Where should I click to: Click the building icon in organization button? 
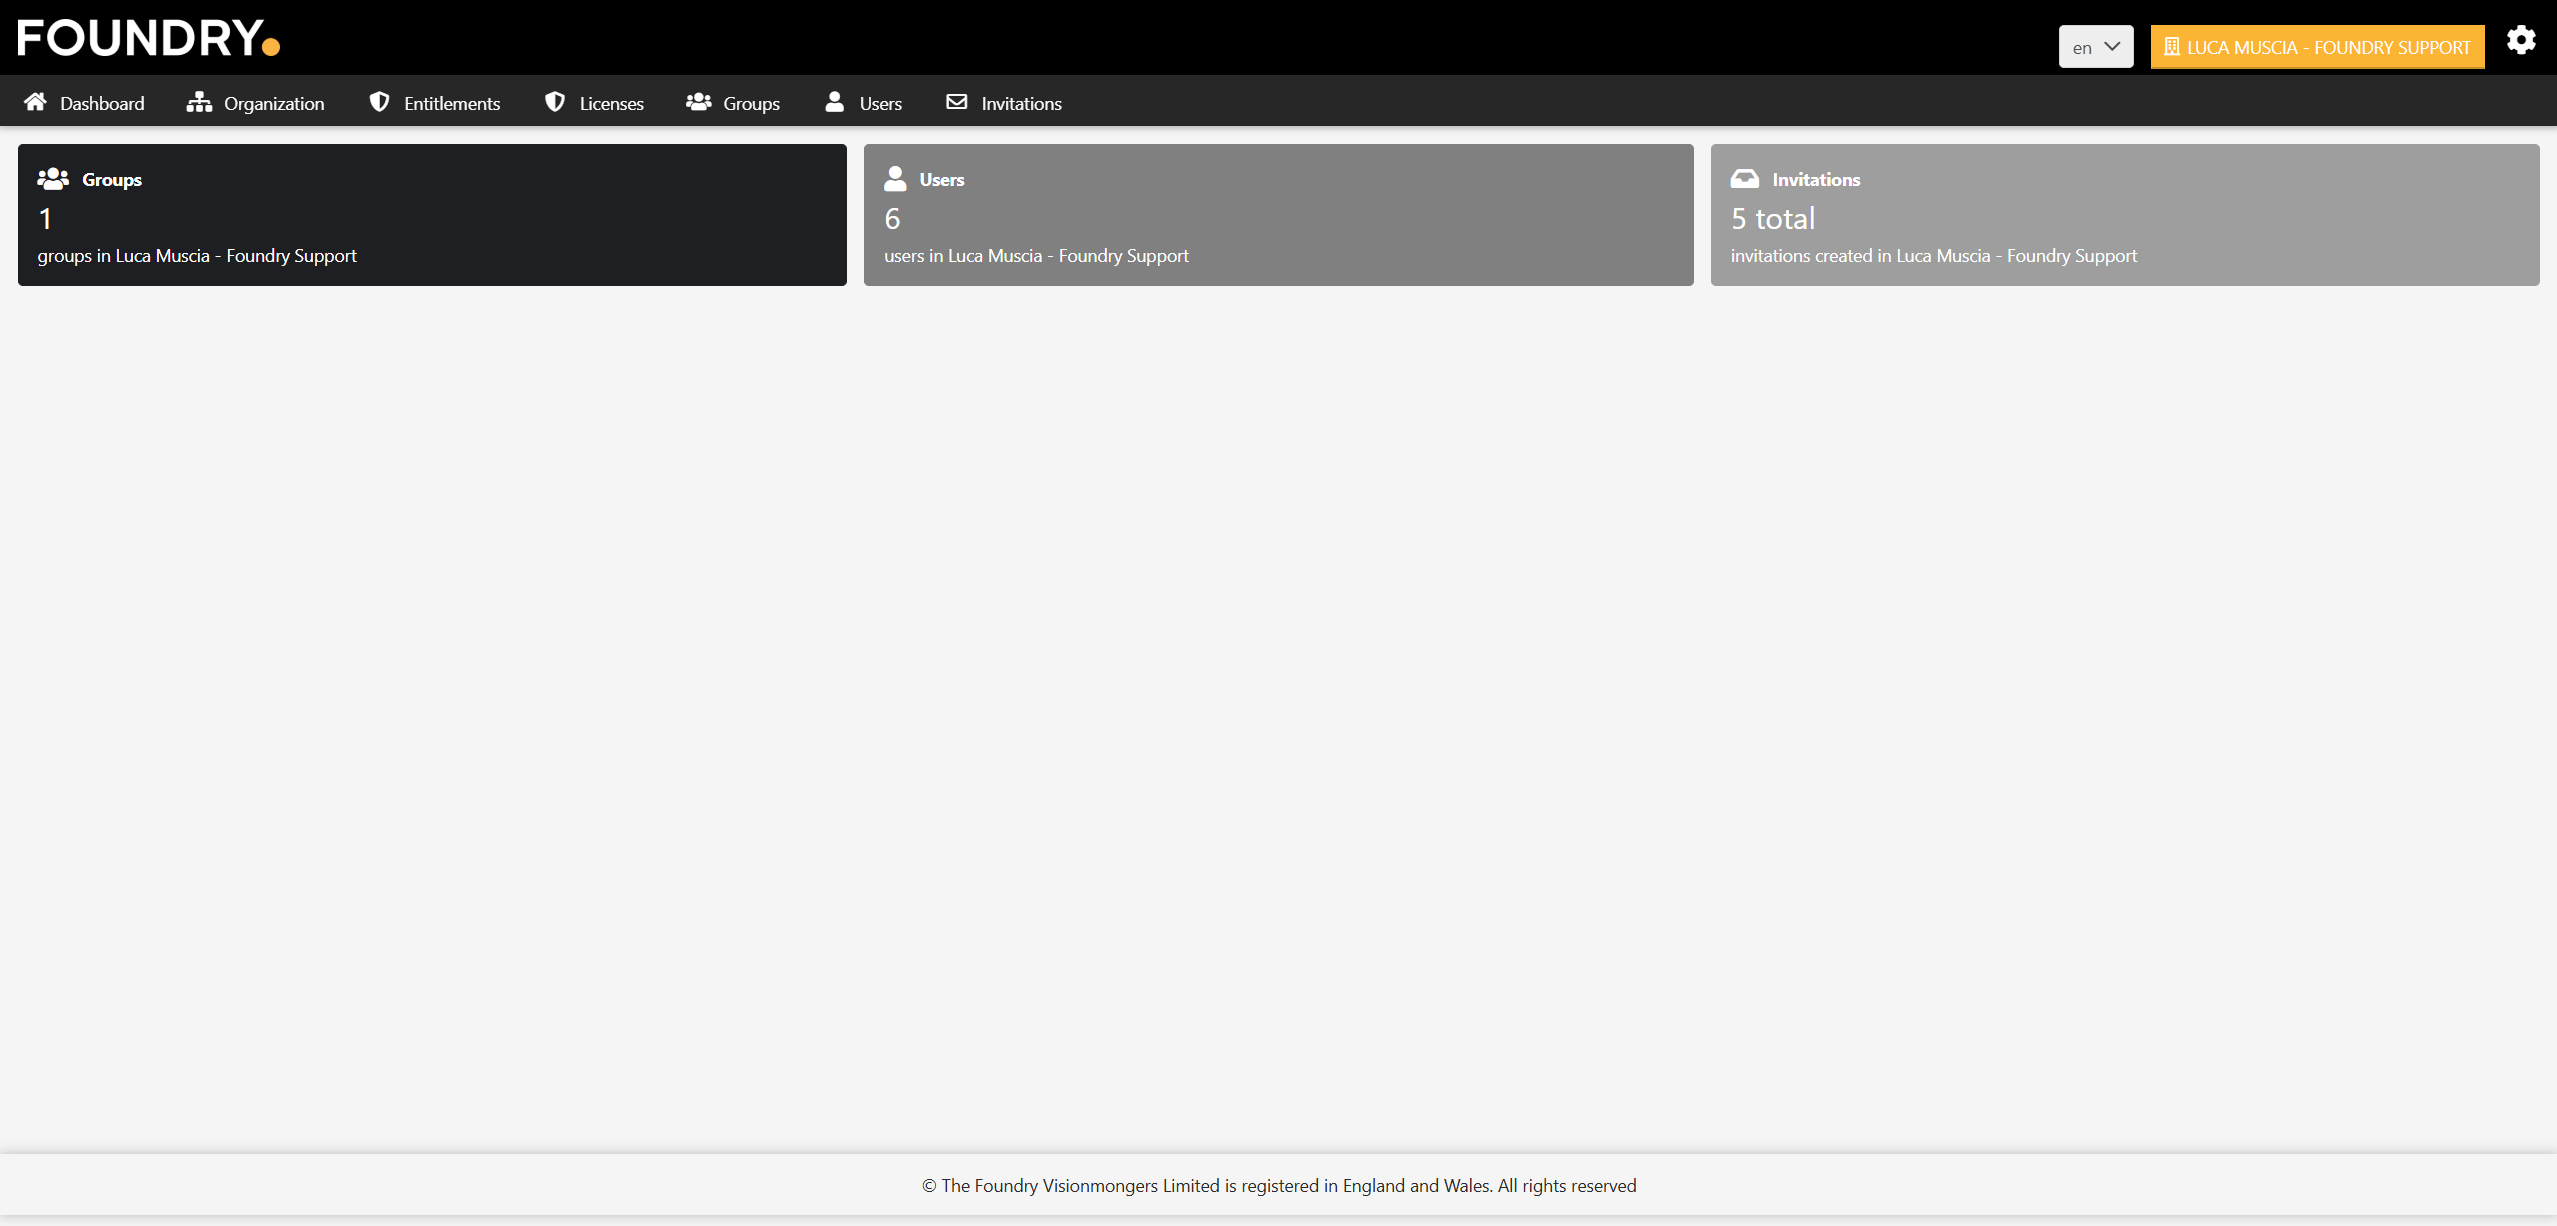coord(2172,47)
